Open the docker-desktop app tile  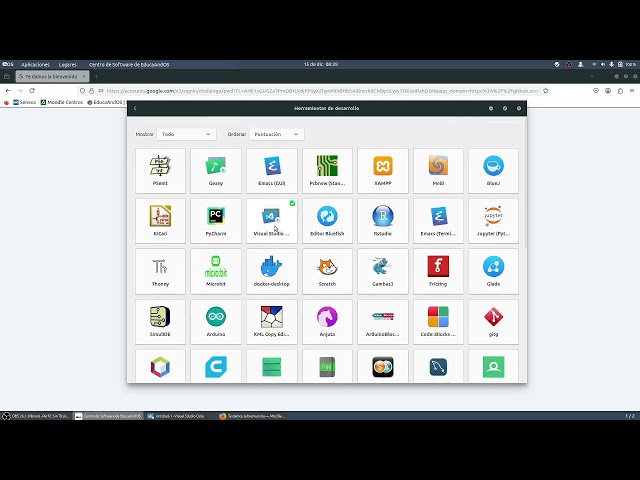click(x=272, y=271)
